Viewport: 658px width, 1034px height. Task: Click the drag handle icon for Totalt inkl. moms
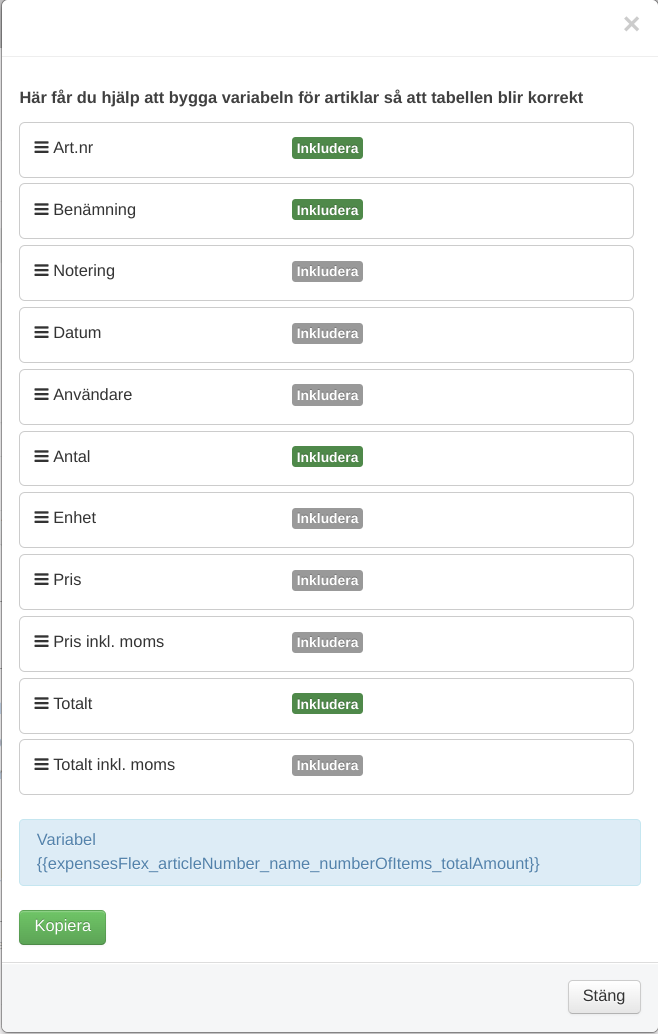41,765
